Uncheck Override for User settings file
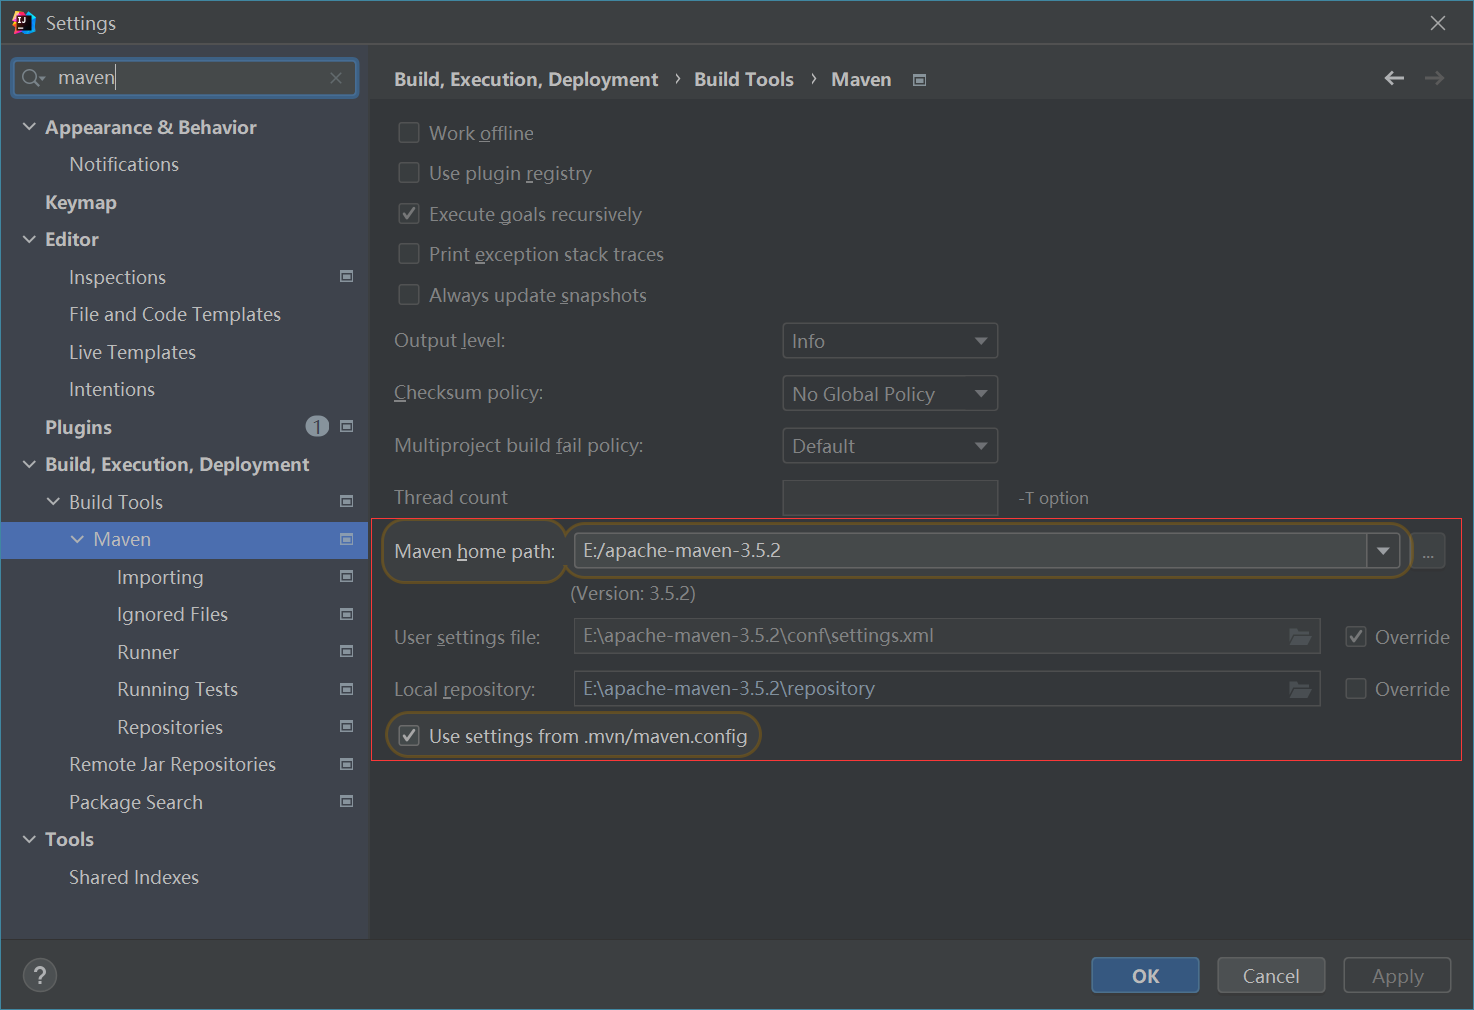This screenshot has width=1474, height=1010. [1356, 636]
